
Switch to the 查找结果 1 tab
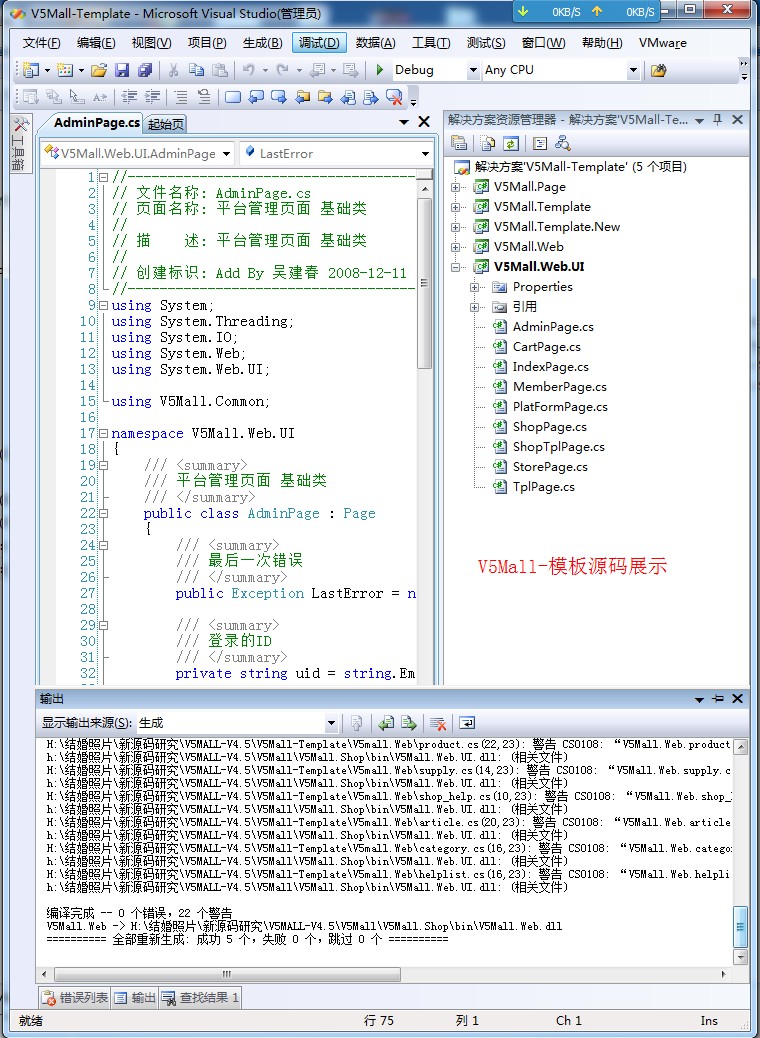(x=201, y=998)
